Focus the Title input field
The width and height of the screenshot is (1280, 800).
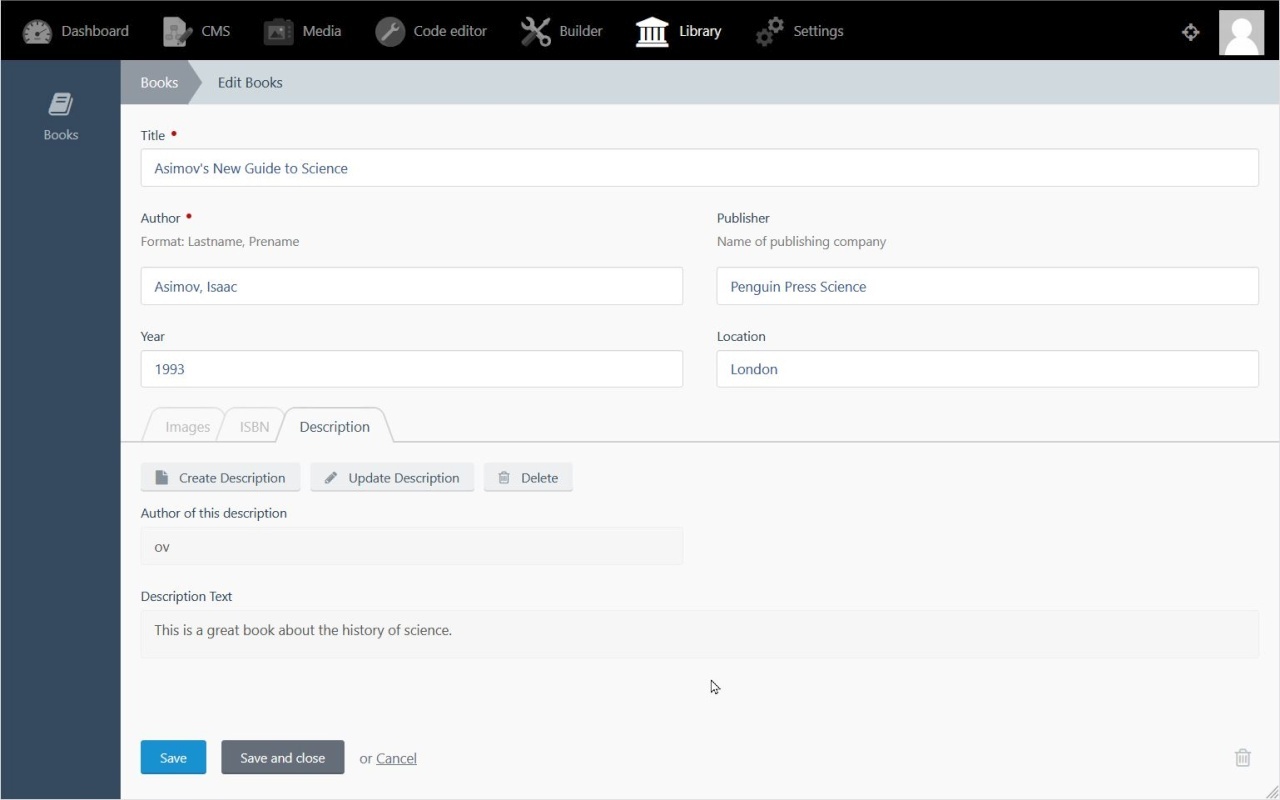699,168
